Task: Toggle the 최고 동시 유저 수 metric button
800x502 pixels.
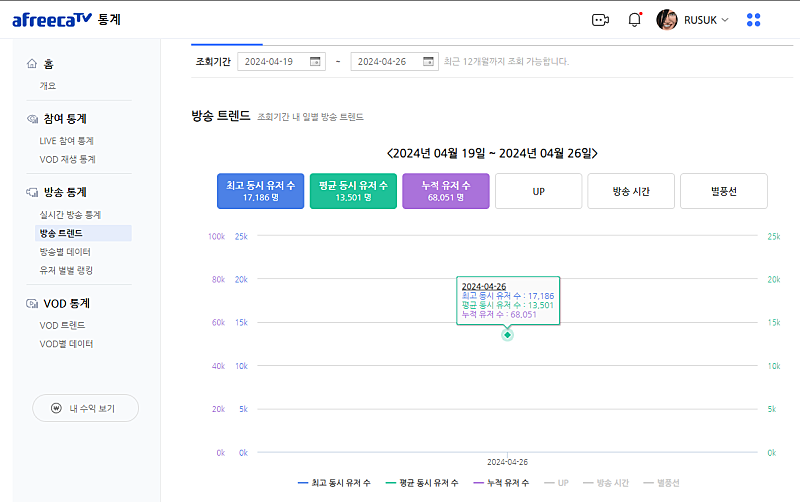Action: pyautogui.click(x=260, y=191)
